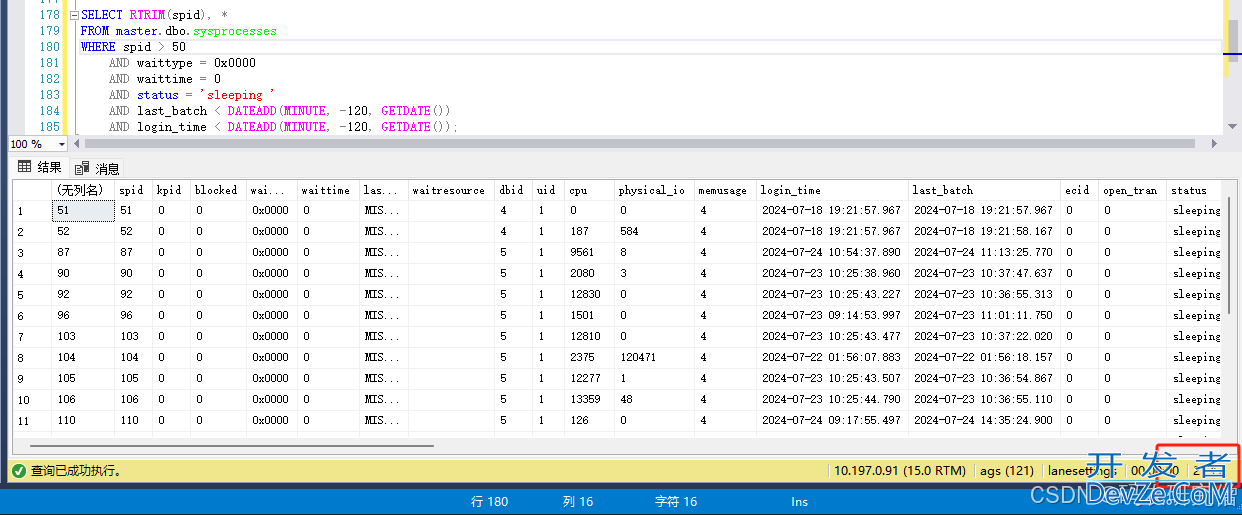
Task: Select the last_batch column header
Action: point(984,190)
